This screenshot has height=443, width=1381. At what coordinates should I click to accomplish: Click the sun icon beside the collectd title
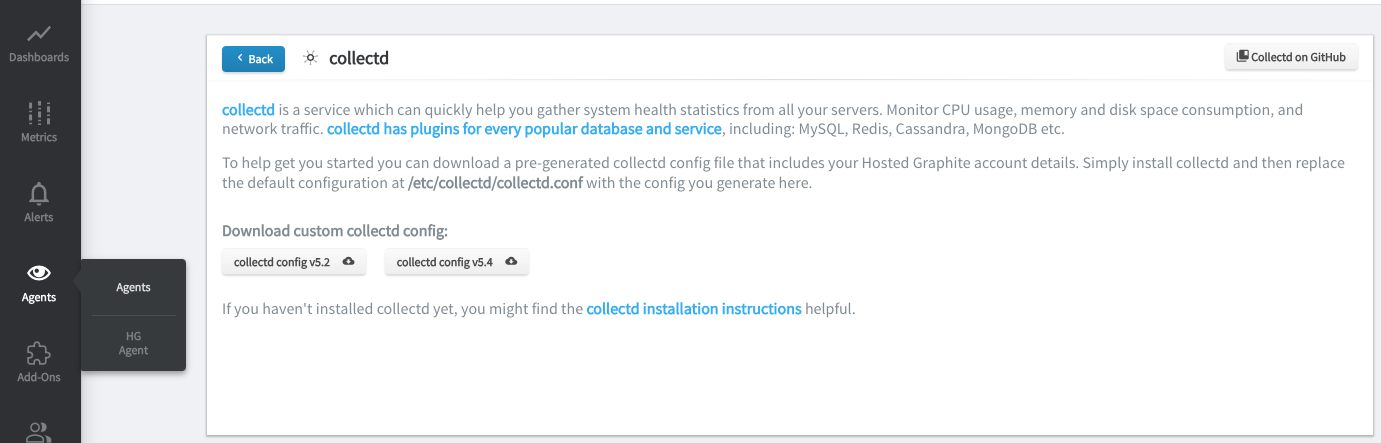311,58
